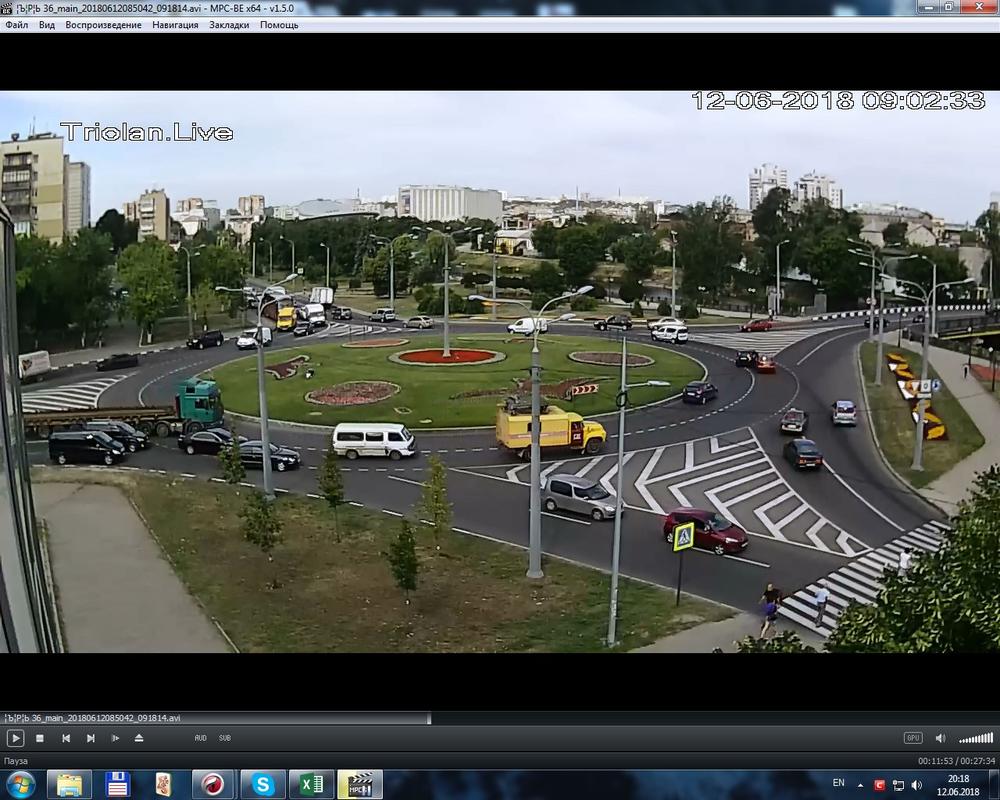The image size is (1000, 800).
Task: Open the Вид menu
Action: point(47,25)
